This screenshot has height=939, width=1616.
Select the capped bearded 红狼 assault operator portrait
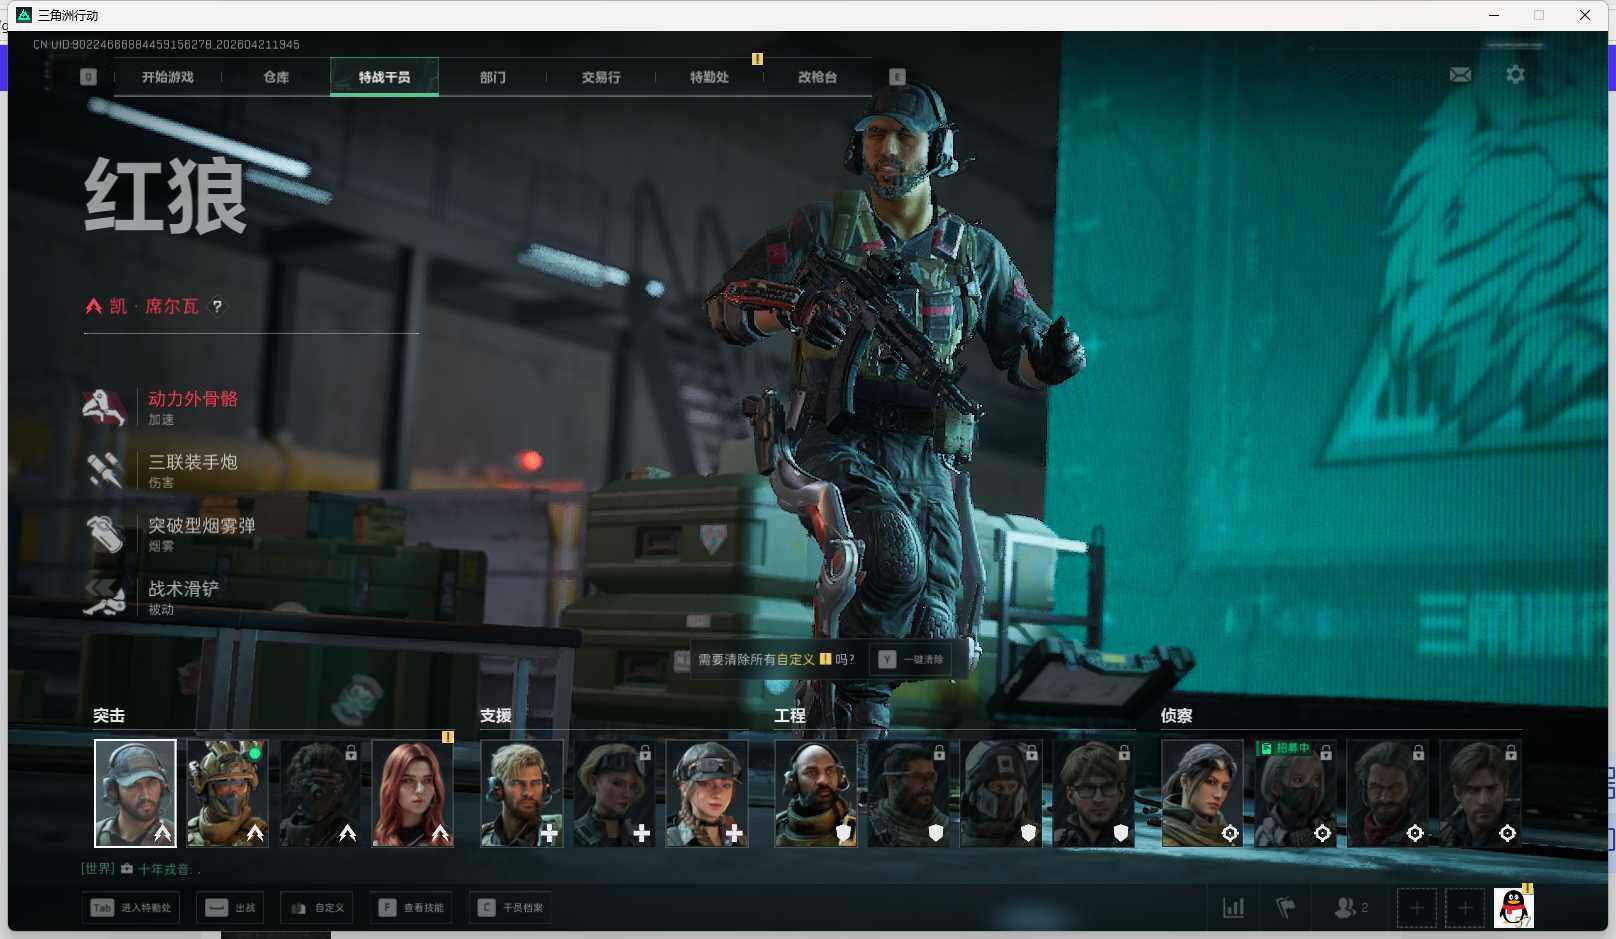click(135, 794)
